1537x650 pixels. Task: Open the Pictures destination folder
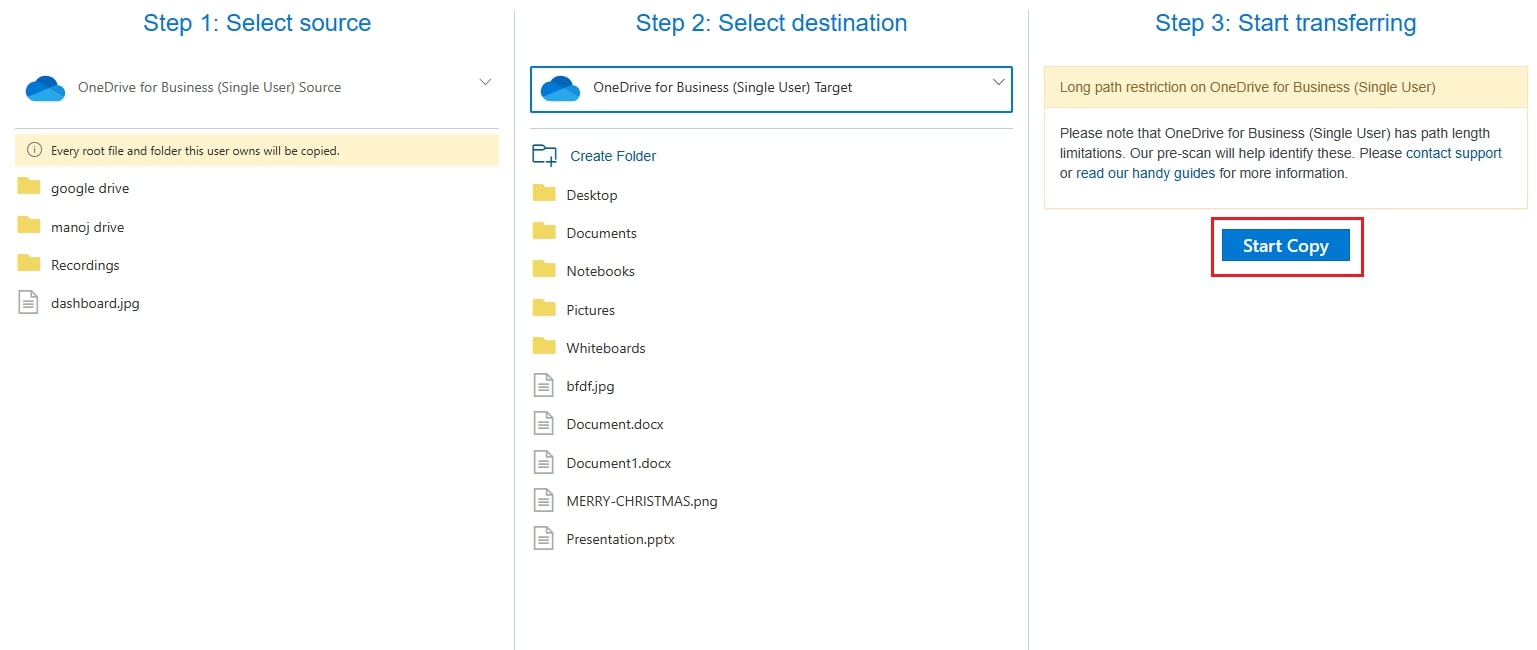pyautogui.click(x=590, y=310)
